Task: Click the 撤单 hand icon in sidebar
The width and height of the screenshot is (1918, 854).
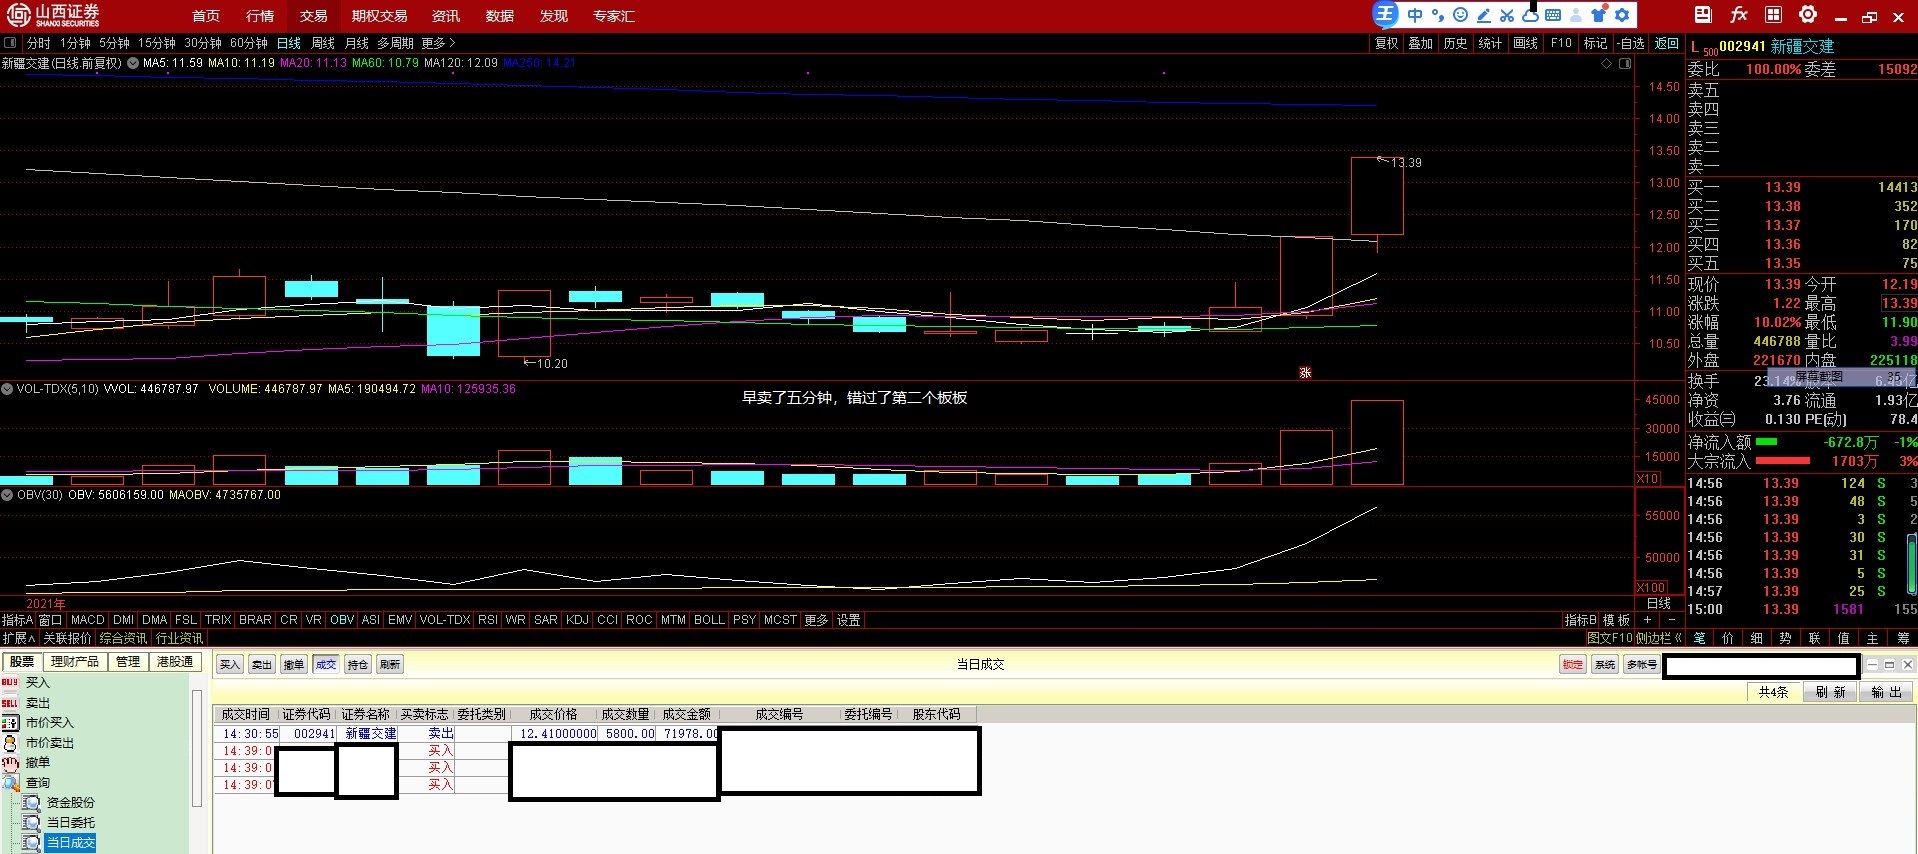Action: click(10, 763)
